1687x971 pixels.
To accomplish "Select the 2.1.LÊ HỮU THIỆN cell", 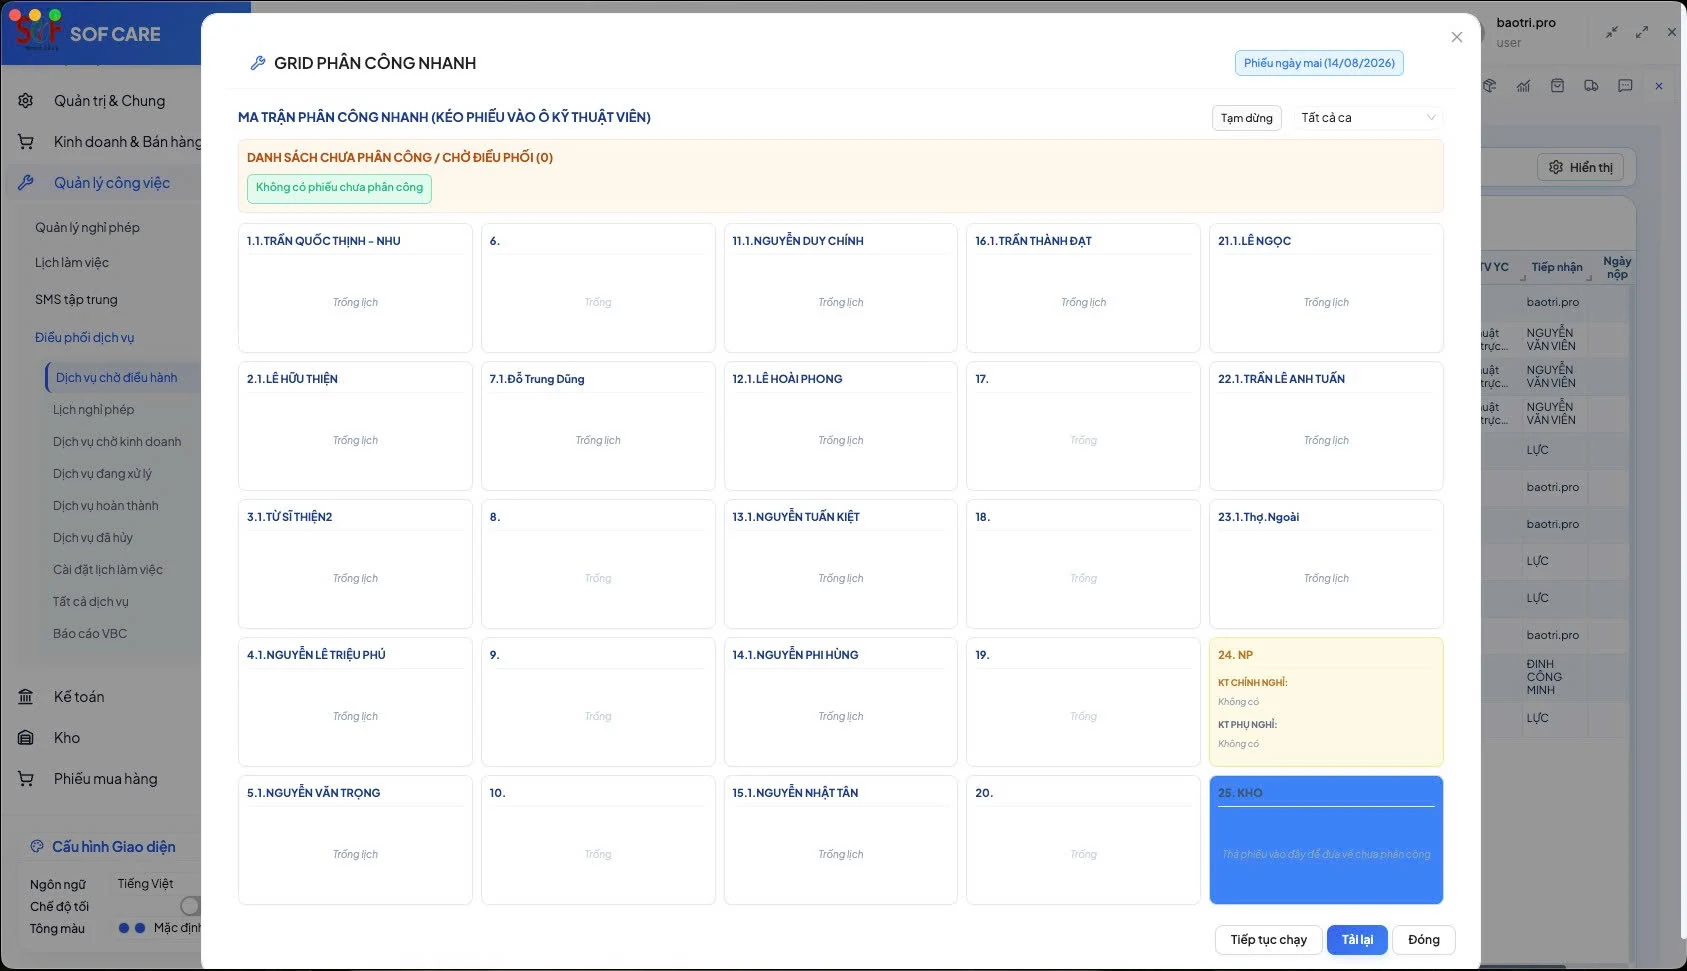I will pos(355,426).
